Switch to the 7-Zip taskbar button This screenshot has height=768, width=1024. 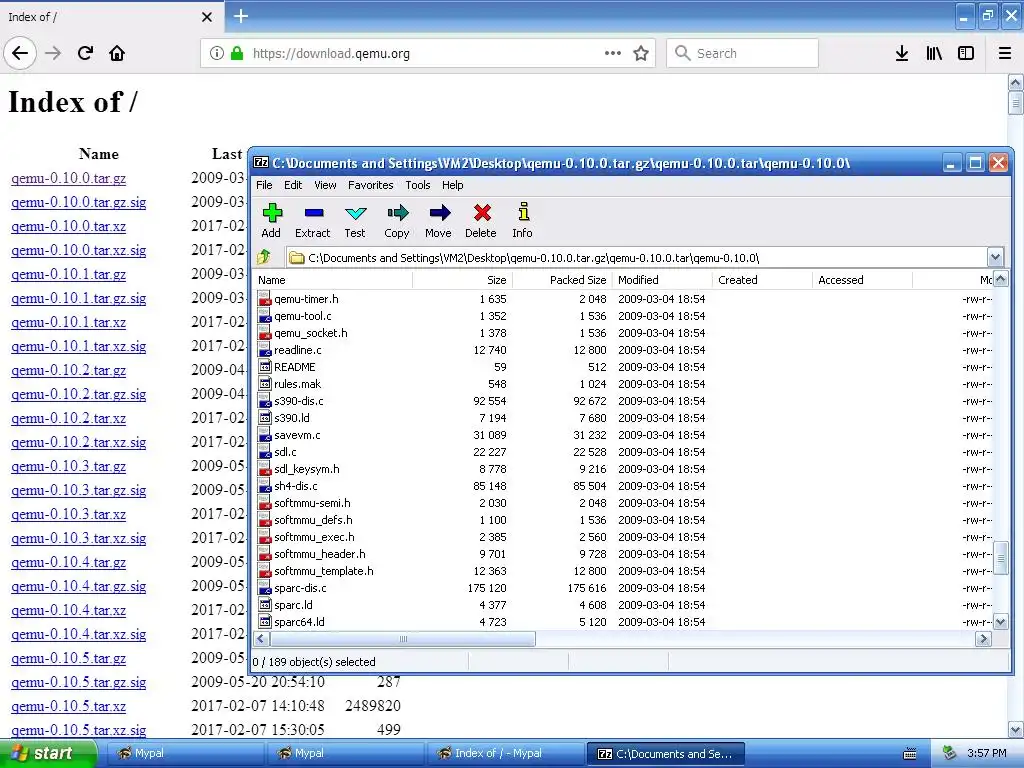point(665,754)
